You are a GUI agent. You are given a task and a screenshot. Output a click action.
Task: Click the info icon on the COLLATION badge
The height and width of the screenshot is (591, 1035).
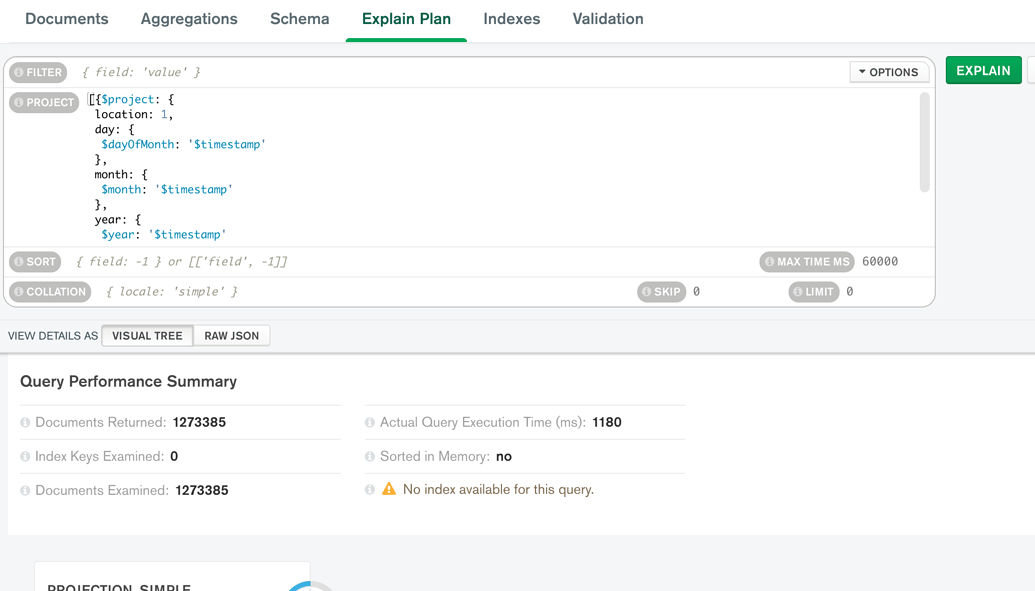[20, 291]
